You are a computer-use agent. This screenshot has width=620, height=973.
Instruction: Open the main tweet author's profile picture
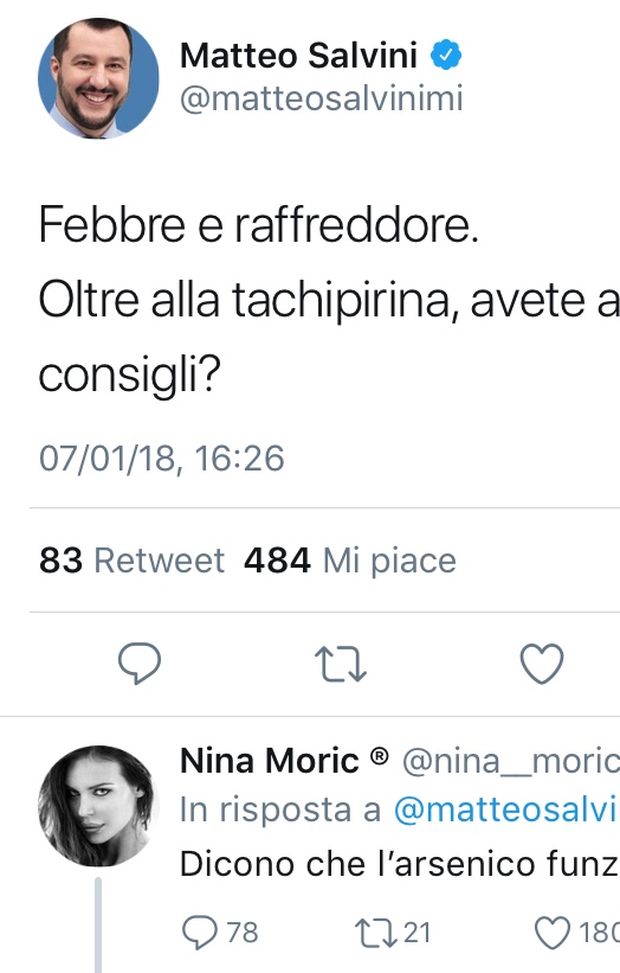point(98,78)
